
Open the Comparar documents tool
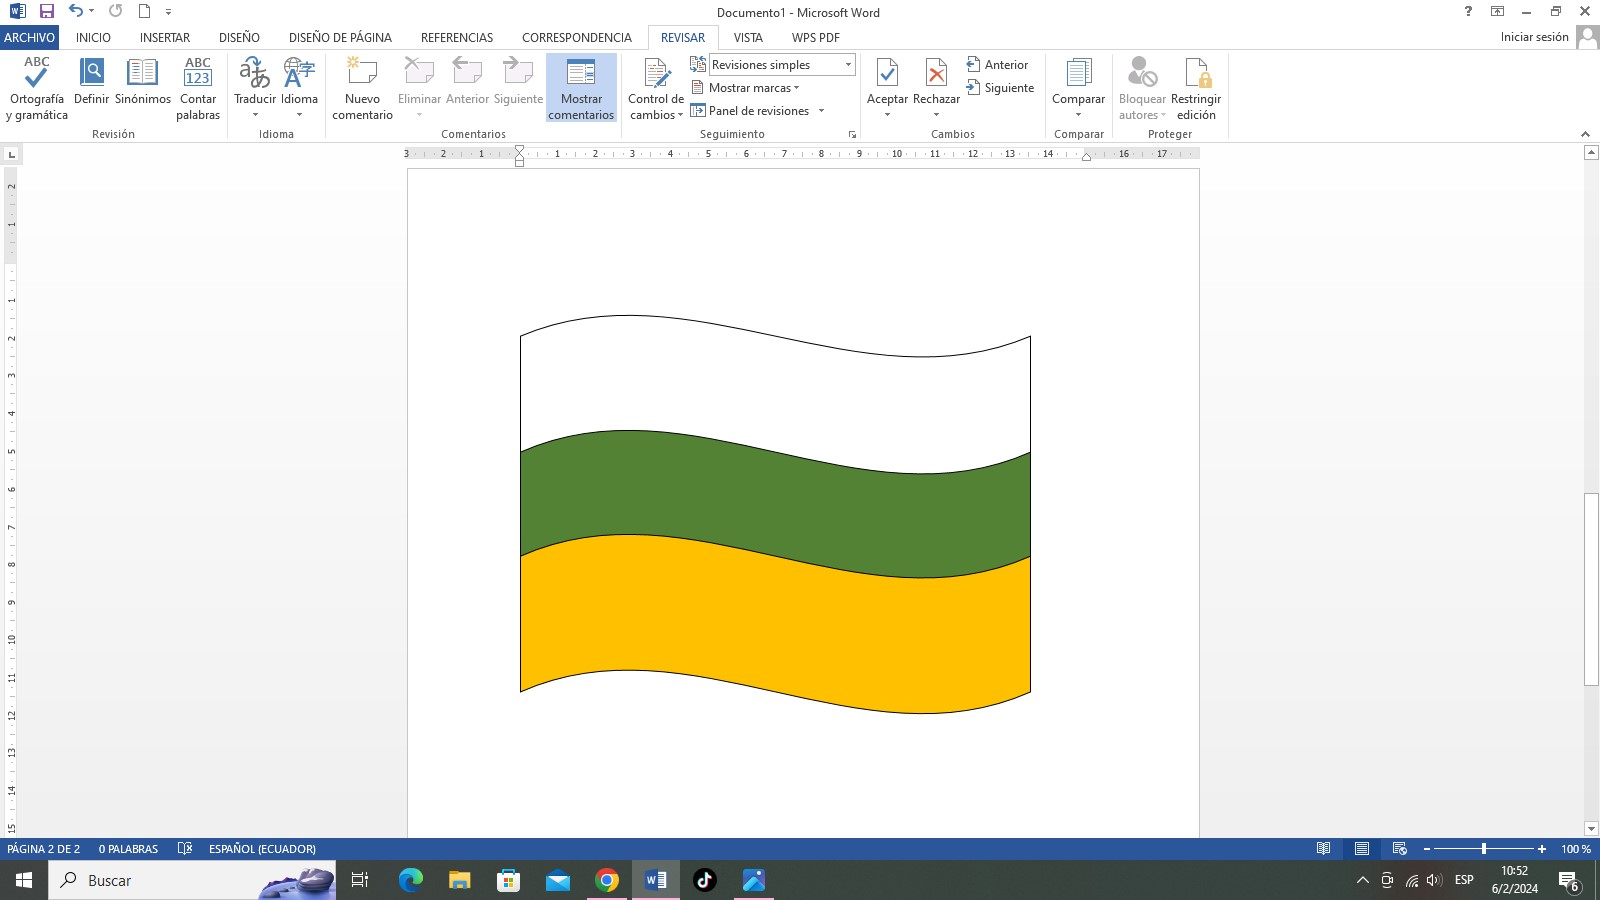point(1078,74)
